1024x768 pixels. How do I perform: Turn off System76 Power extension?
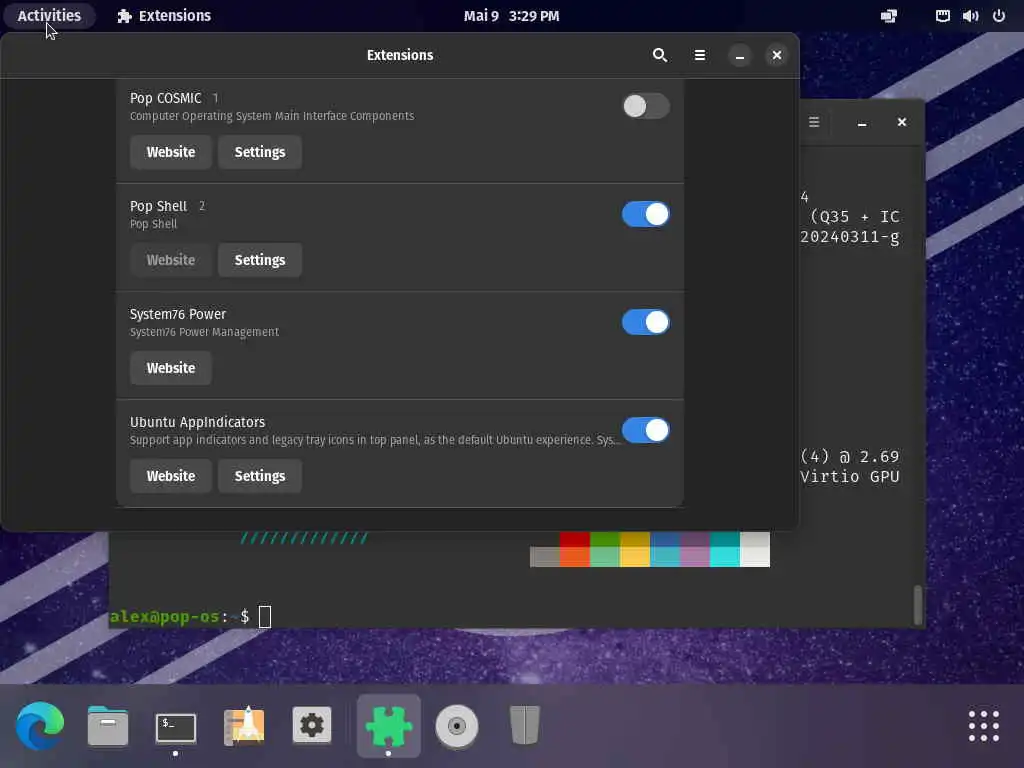tap(645, 322)
